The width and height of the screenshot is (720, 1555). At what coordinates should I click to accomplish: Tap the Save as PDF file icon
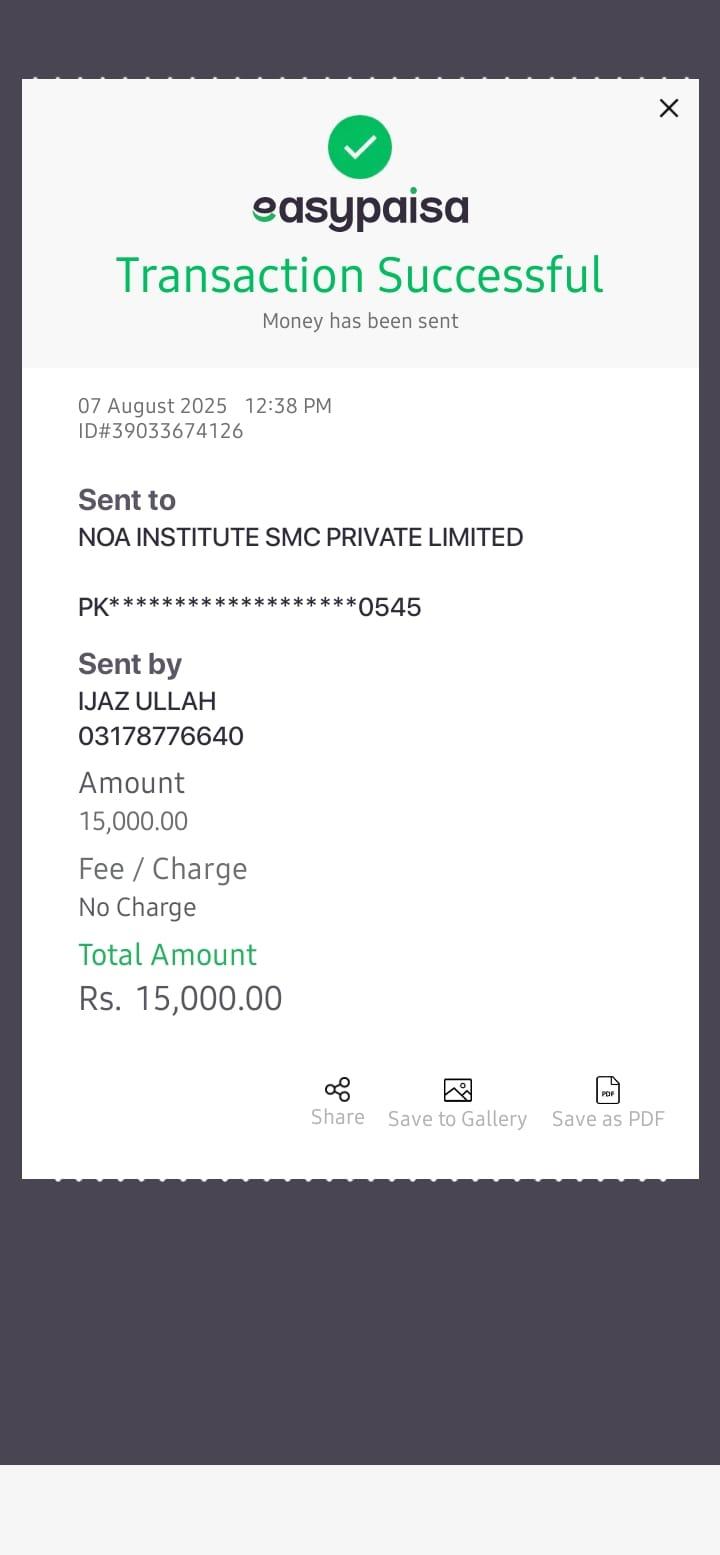coord(608,1089)
